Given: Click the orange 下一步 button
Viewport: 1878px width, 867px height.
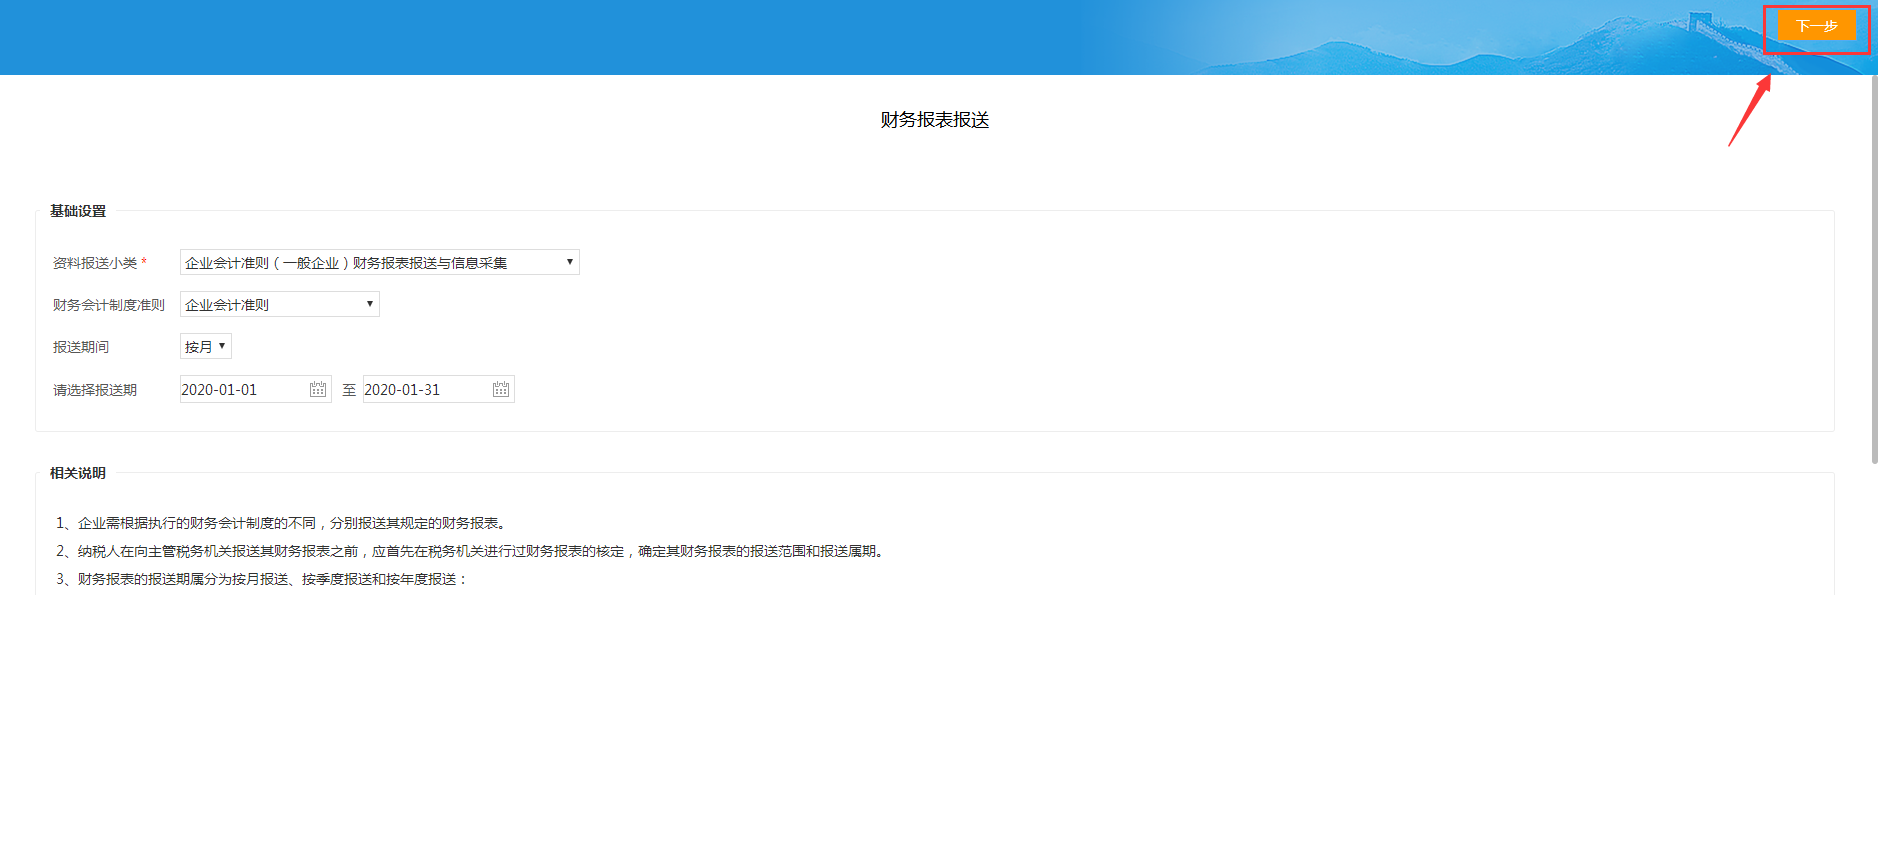Looking at the screenshot, I should click(x=1816, y=25).
